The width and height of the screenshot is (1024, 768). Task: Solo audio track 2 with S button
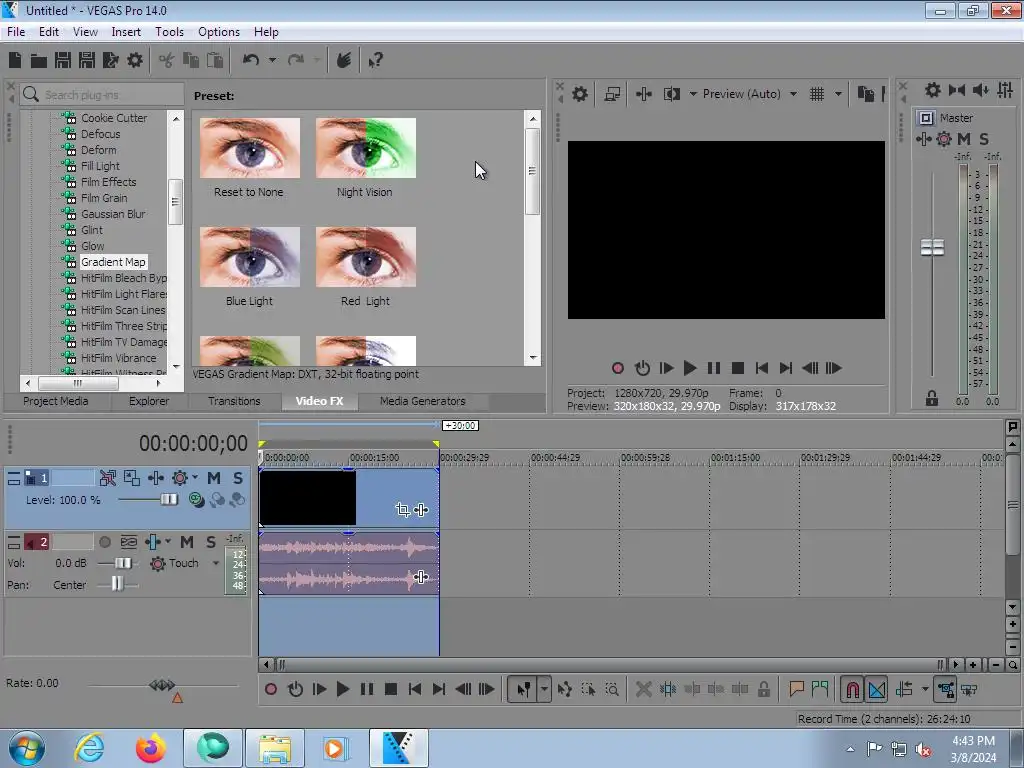pyautogui.click(x=211, y=542)
